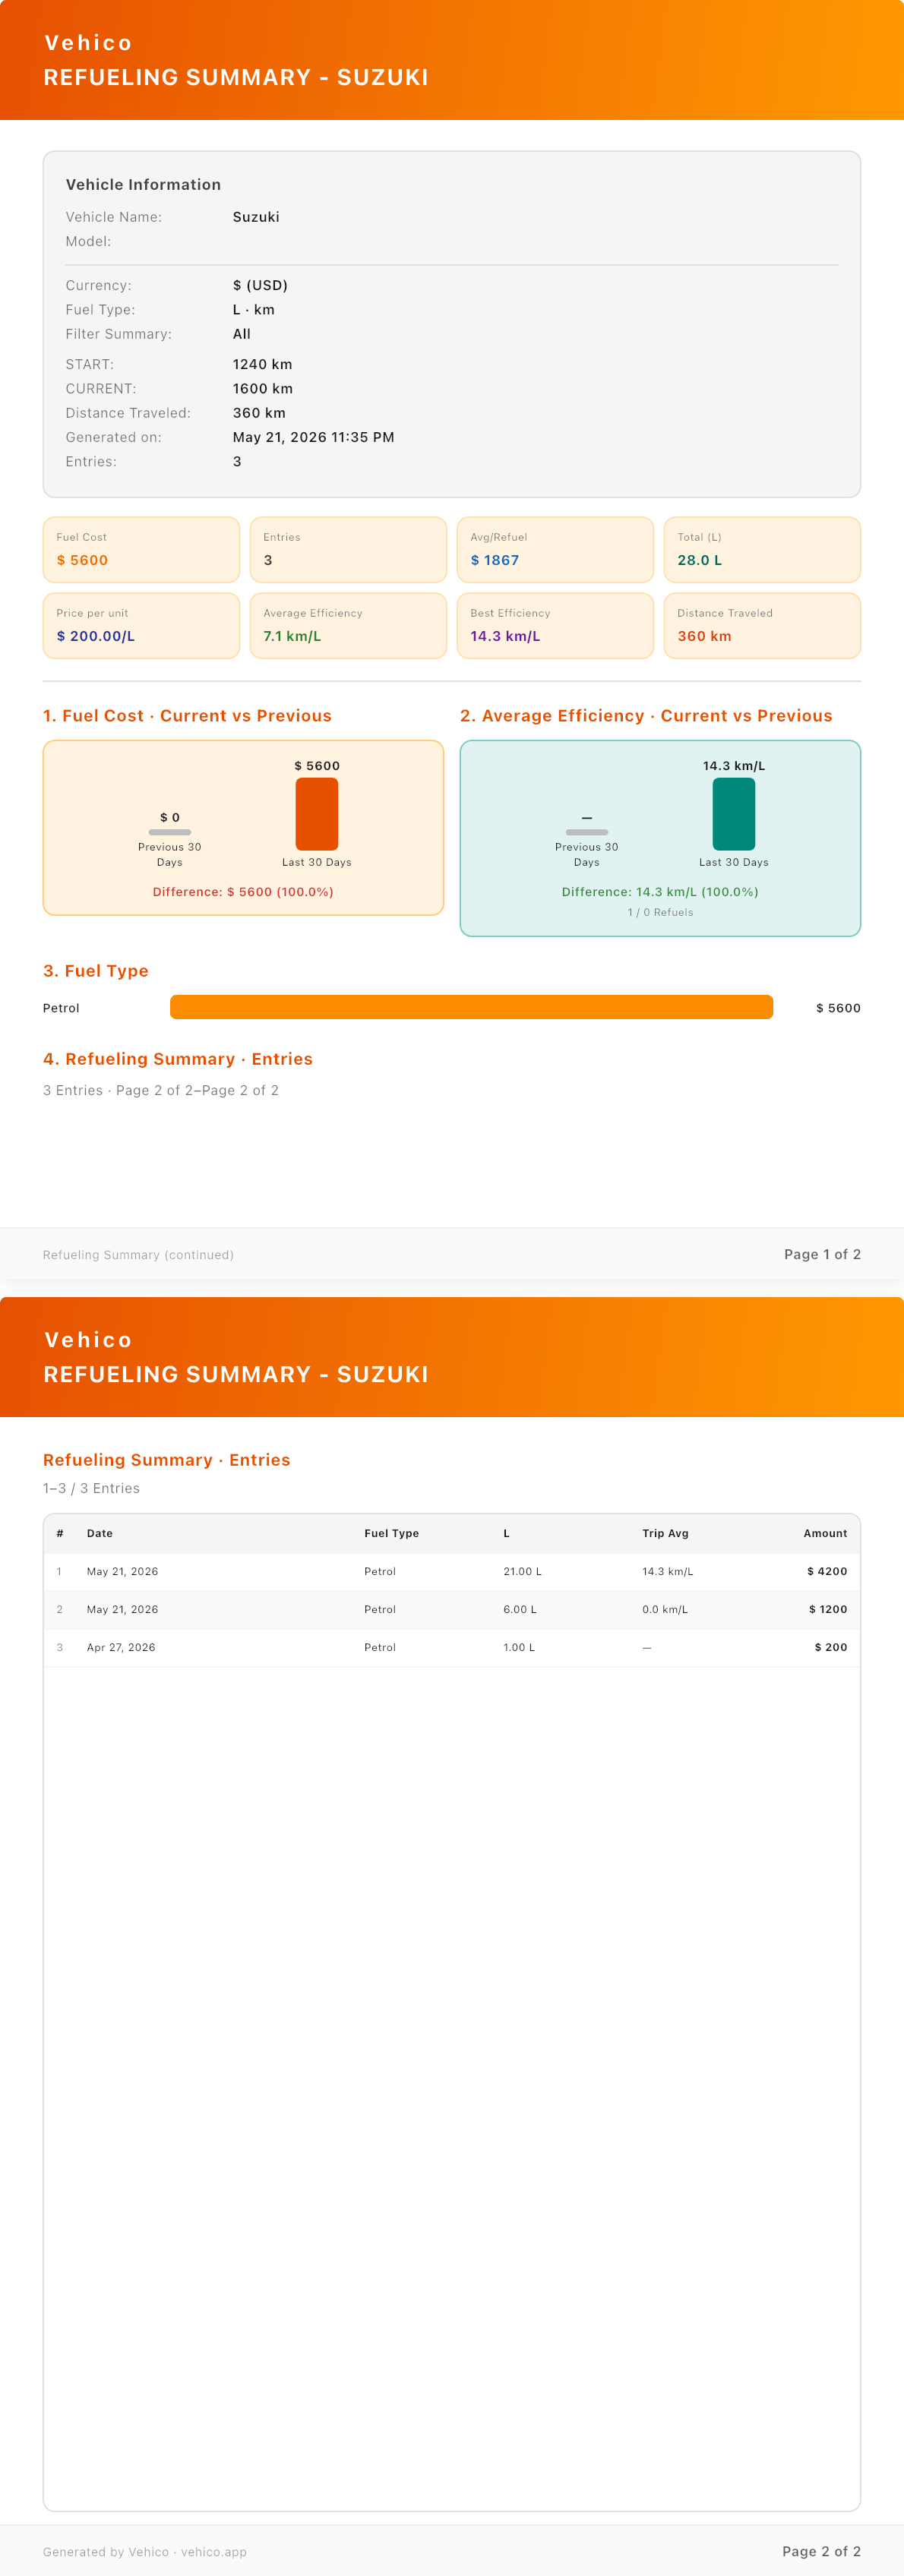Click the CURRENT odometer value "1600 km"
The image size is (904, 2576).
263,388
